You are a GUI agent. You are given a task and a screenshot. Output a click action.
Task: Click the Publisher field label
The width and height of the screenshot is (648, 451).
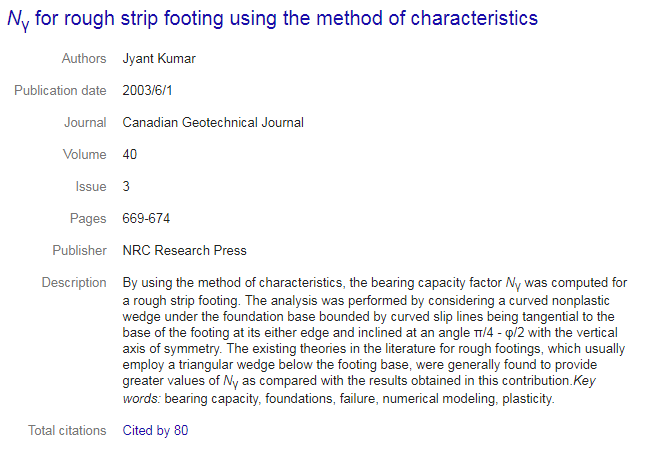point(79,251)
